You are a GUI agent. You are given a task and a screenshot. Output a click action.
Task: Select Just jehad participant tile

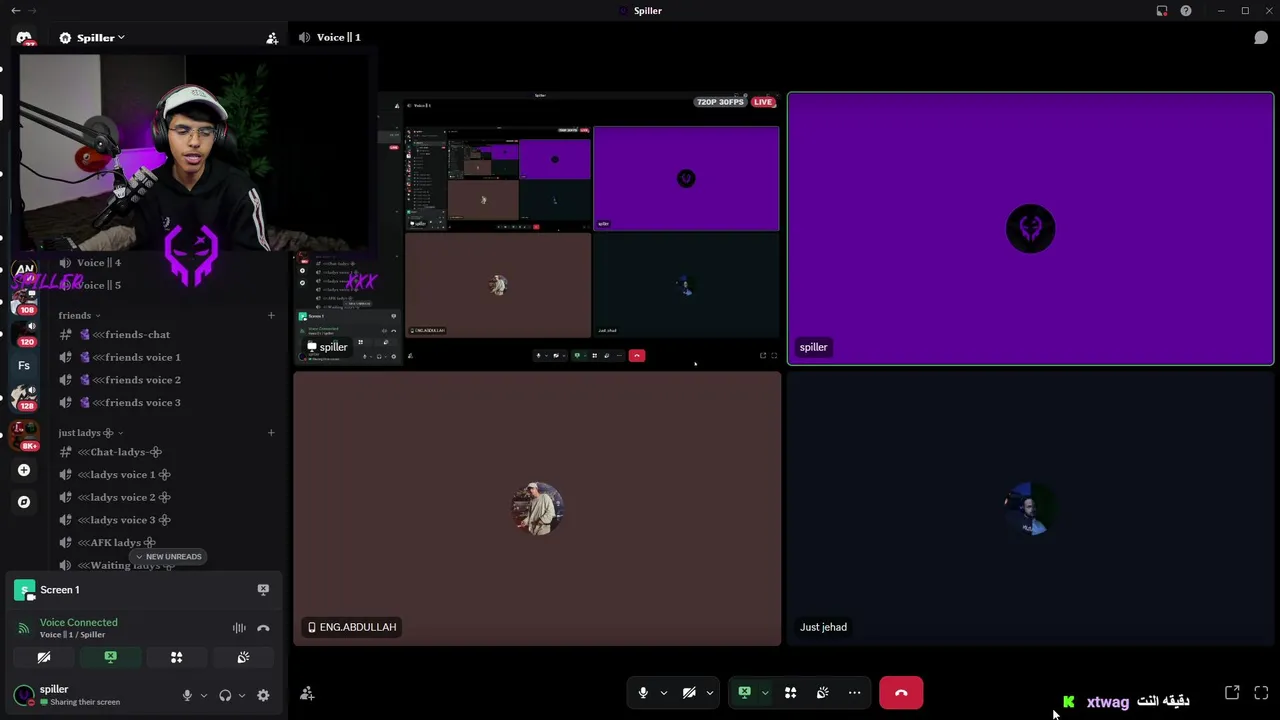coord(1030,508)
